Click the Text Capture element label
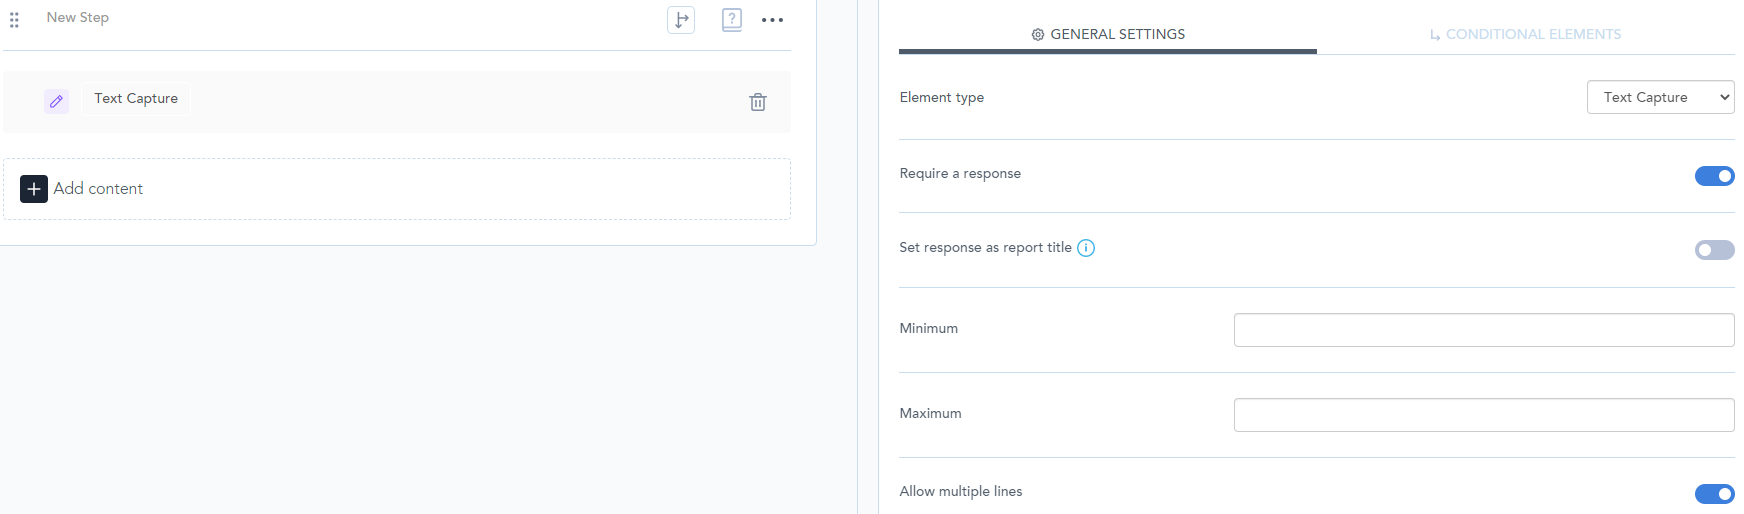This screenshot has height=514, width=1744. pyautogui.click(x=136, y=98)
